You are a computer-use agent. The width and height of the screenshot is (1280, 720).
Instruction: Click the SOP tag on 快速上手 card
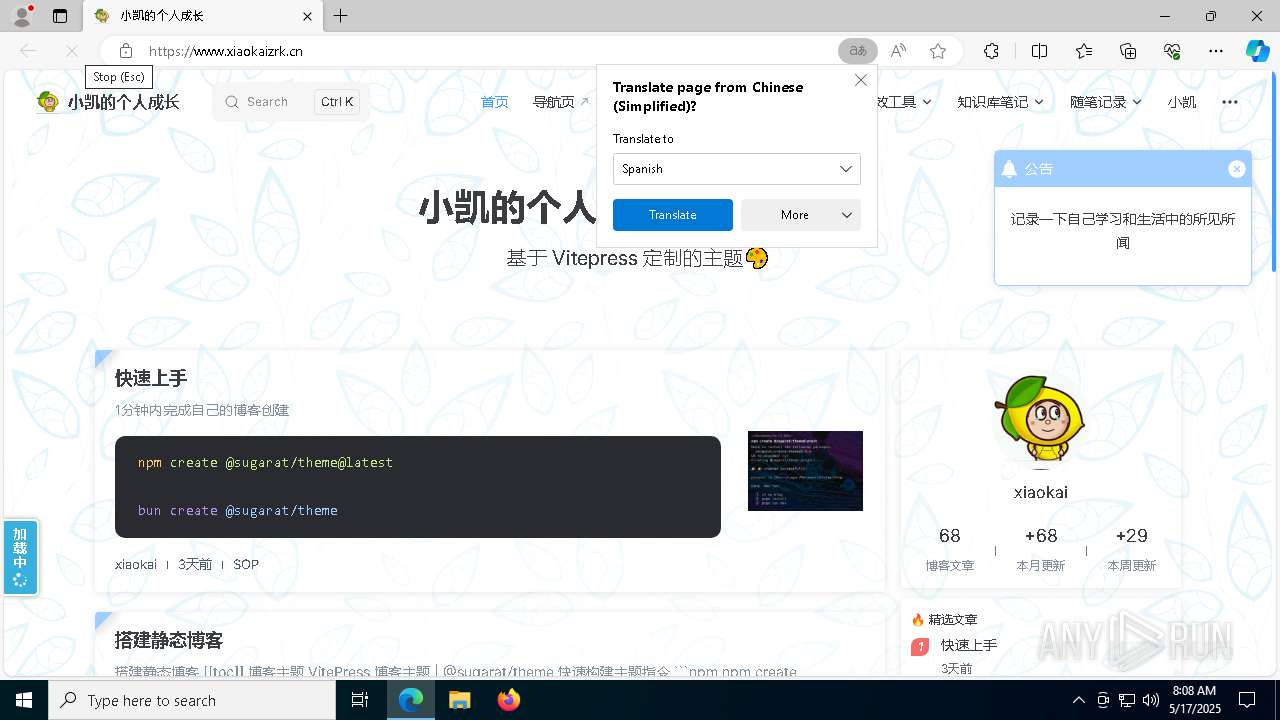point(246,564)
